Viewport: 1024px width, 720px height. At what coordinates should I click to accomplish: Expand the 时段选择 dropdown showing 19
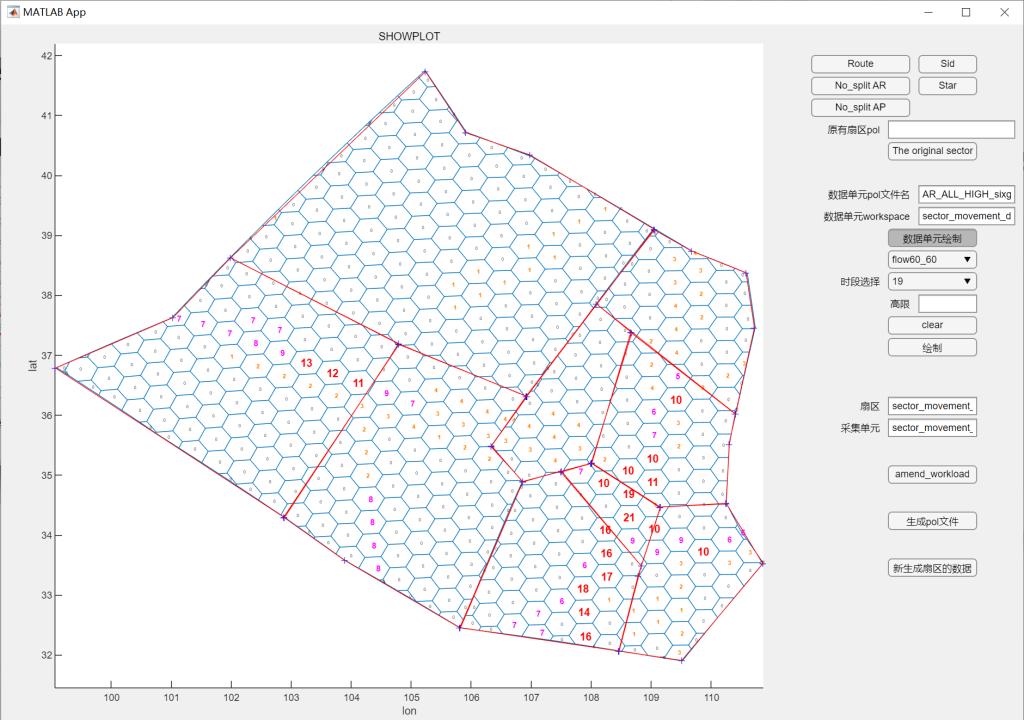click(x=932, y=282)
